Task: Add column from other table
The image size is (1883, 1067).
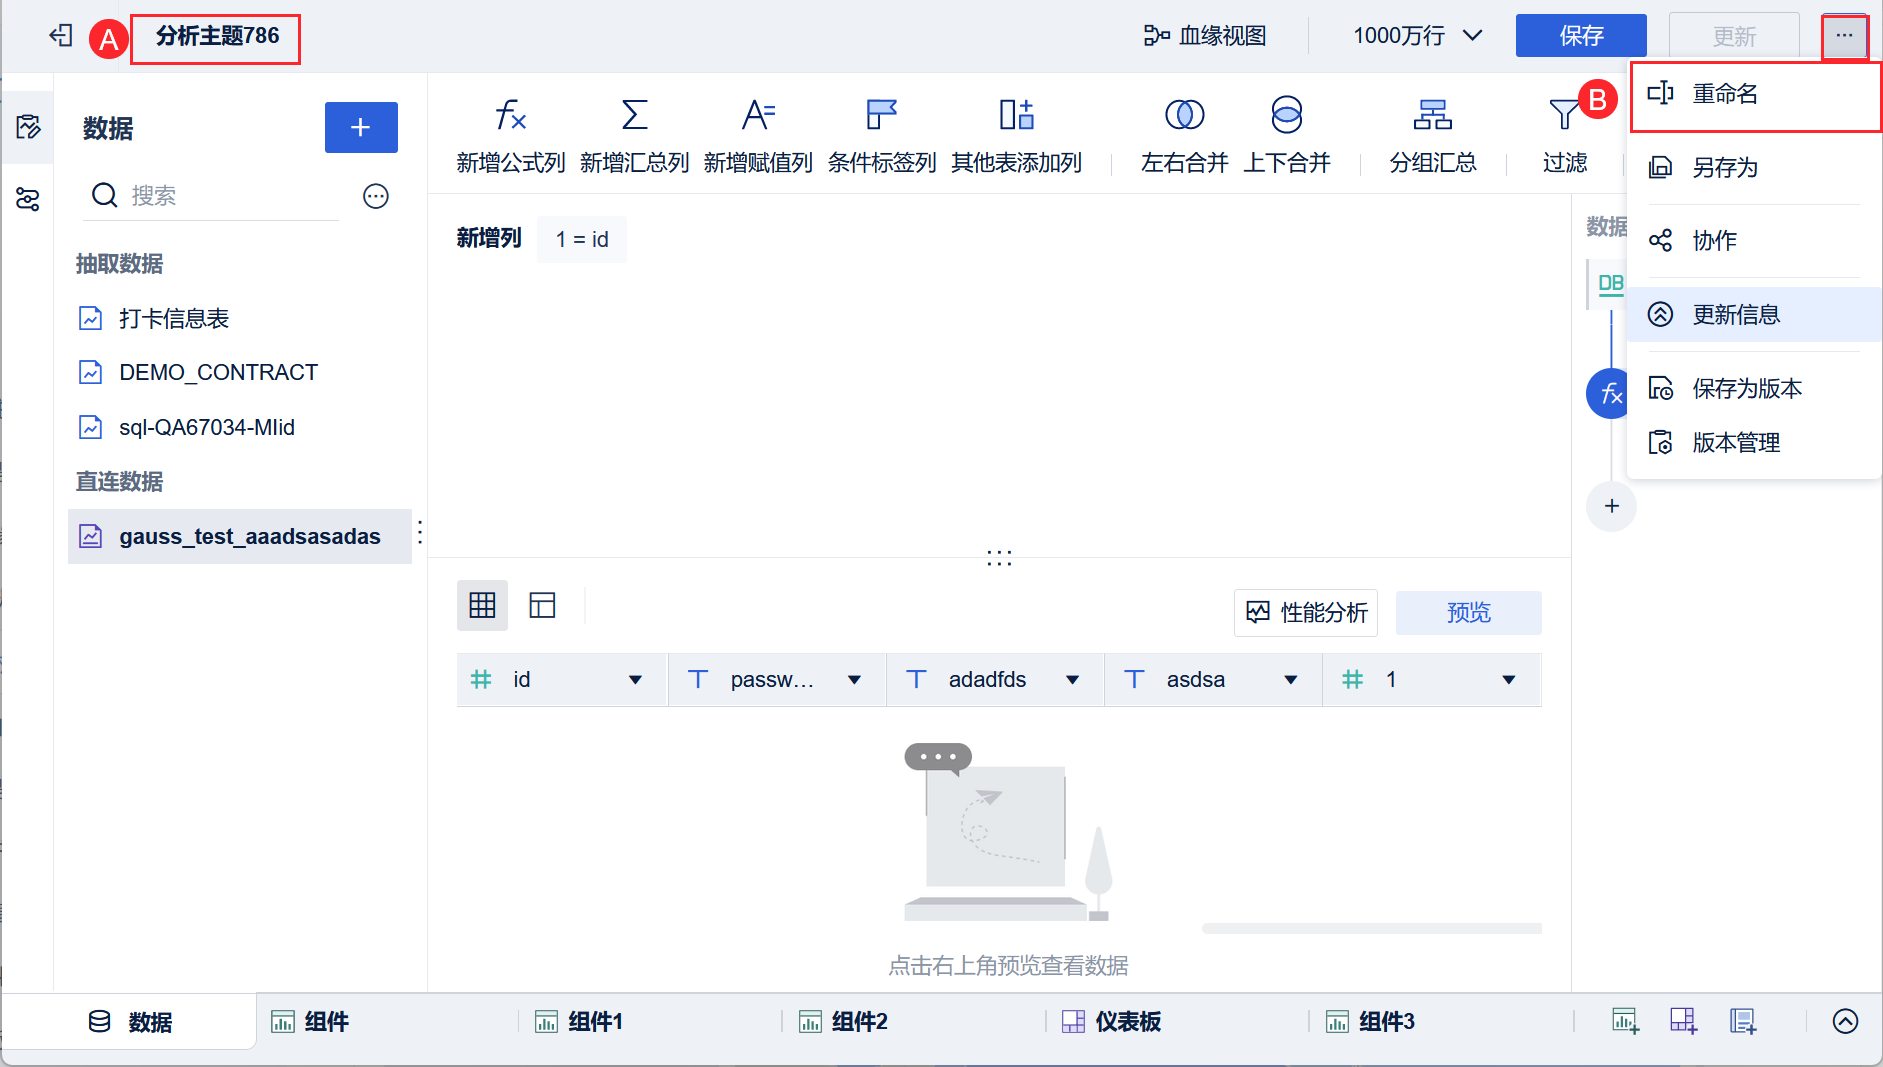Action: click(x=1016, y=136)
